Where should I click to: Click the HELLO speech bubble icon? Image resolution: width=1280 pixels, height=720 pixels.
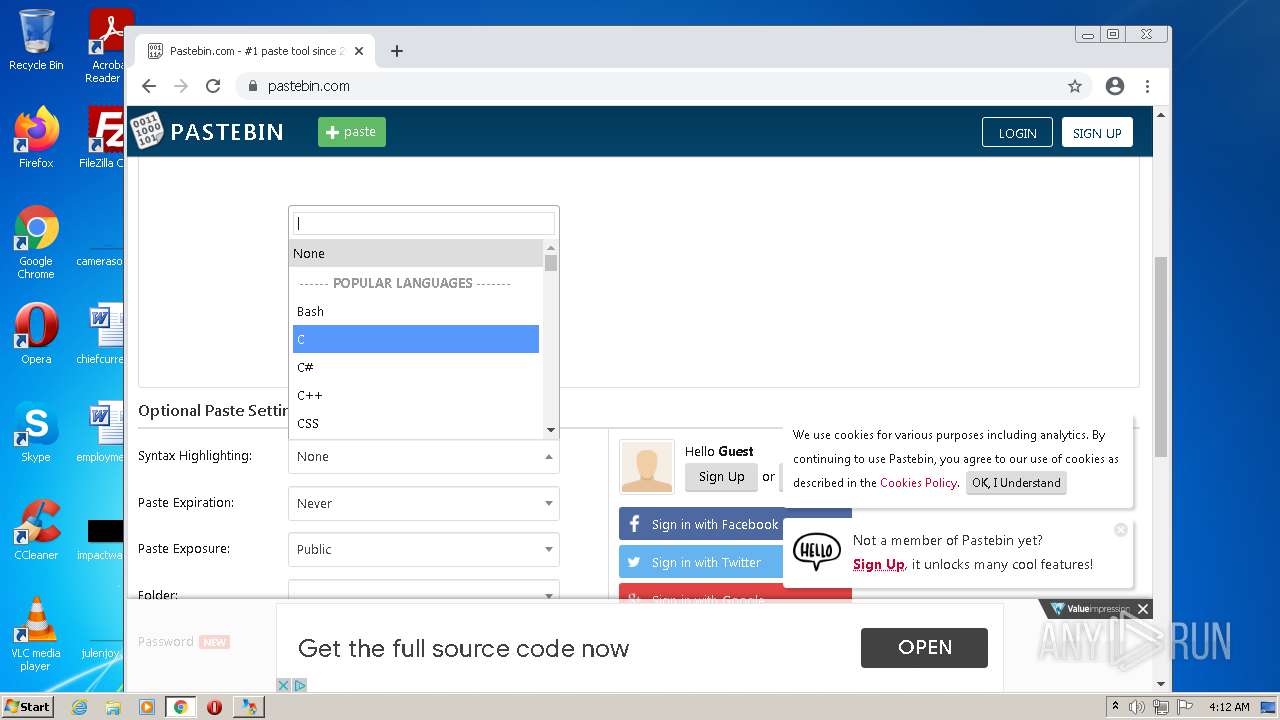click(817, 551)
